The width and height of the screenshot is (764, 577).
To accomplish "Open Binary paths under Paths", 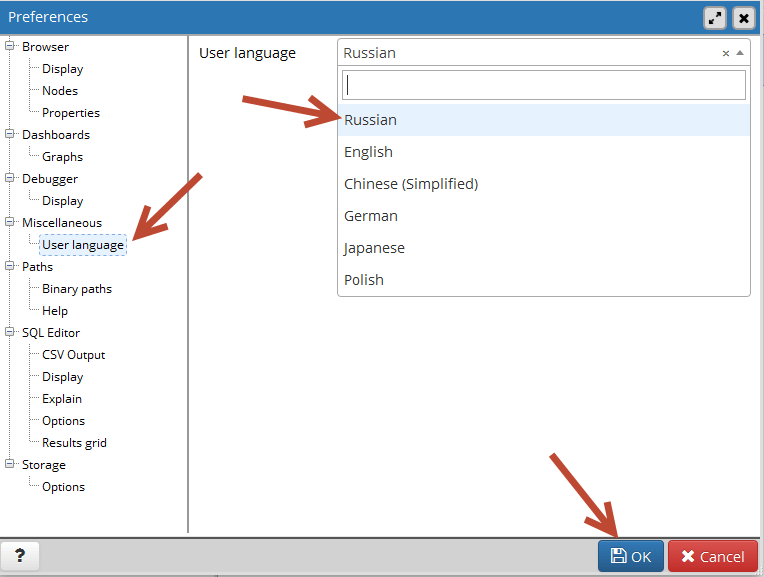I will [77, 289].
